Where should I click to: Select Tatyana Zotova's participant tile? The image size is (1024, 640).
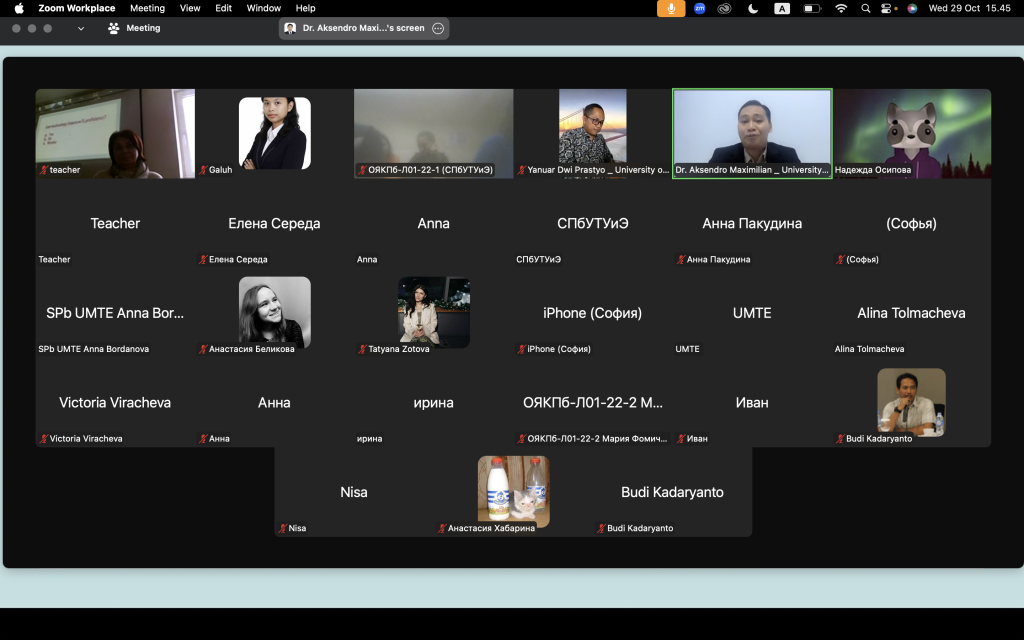coord(433,313)
